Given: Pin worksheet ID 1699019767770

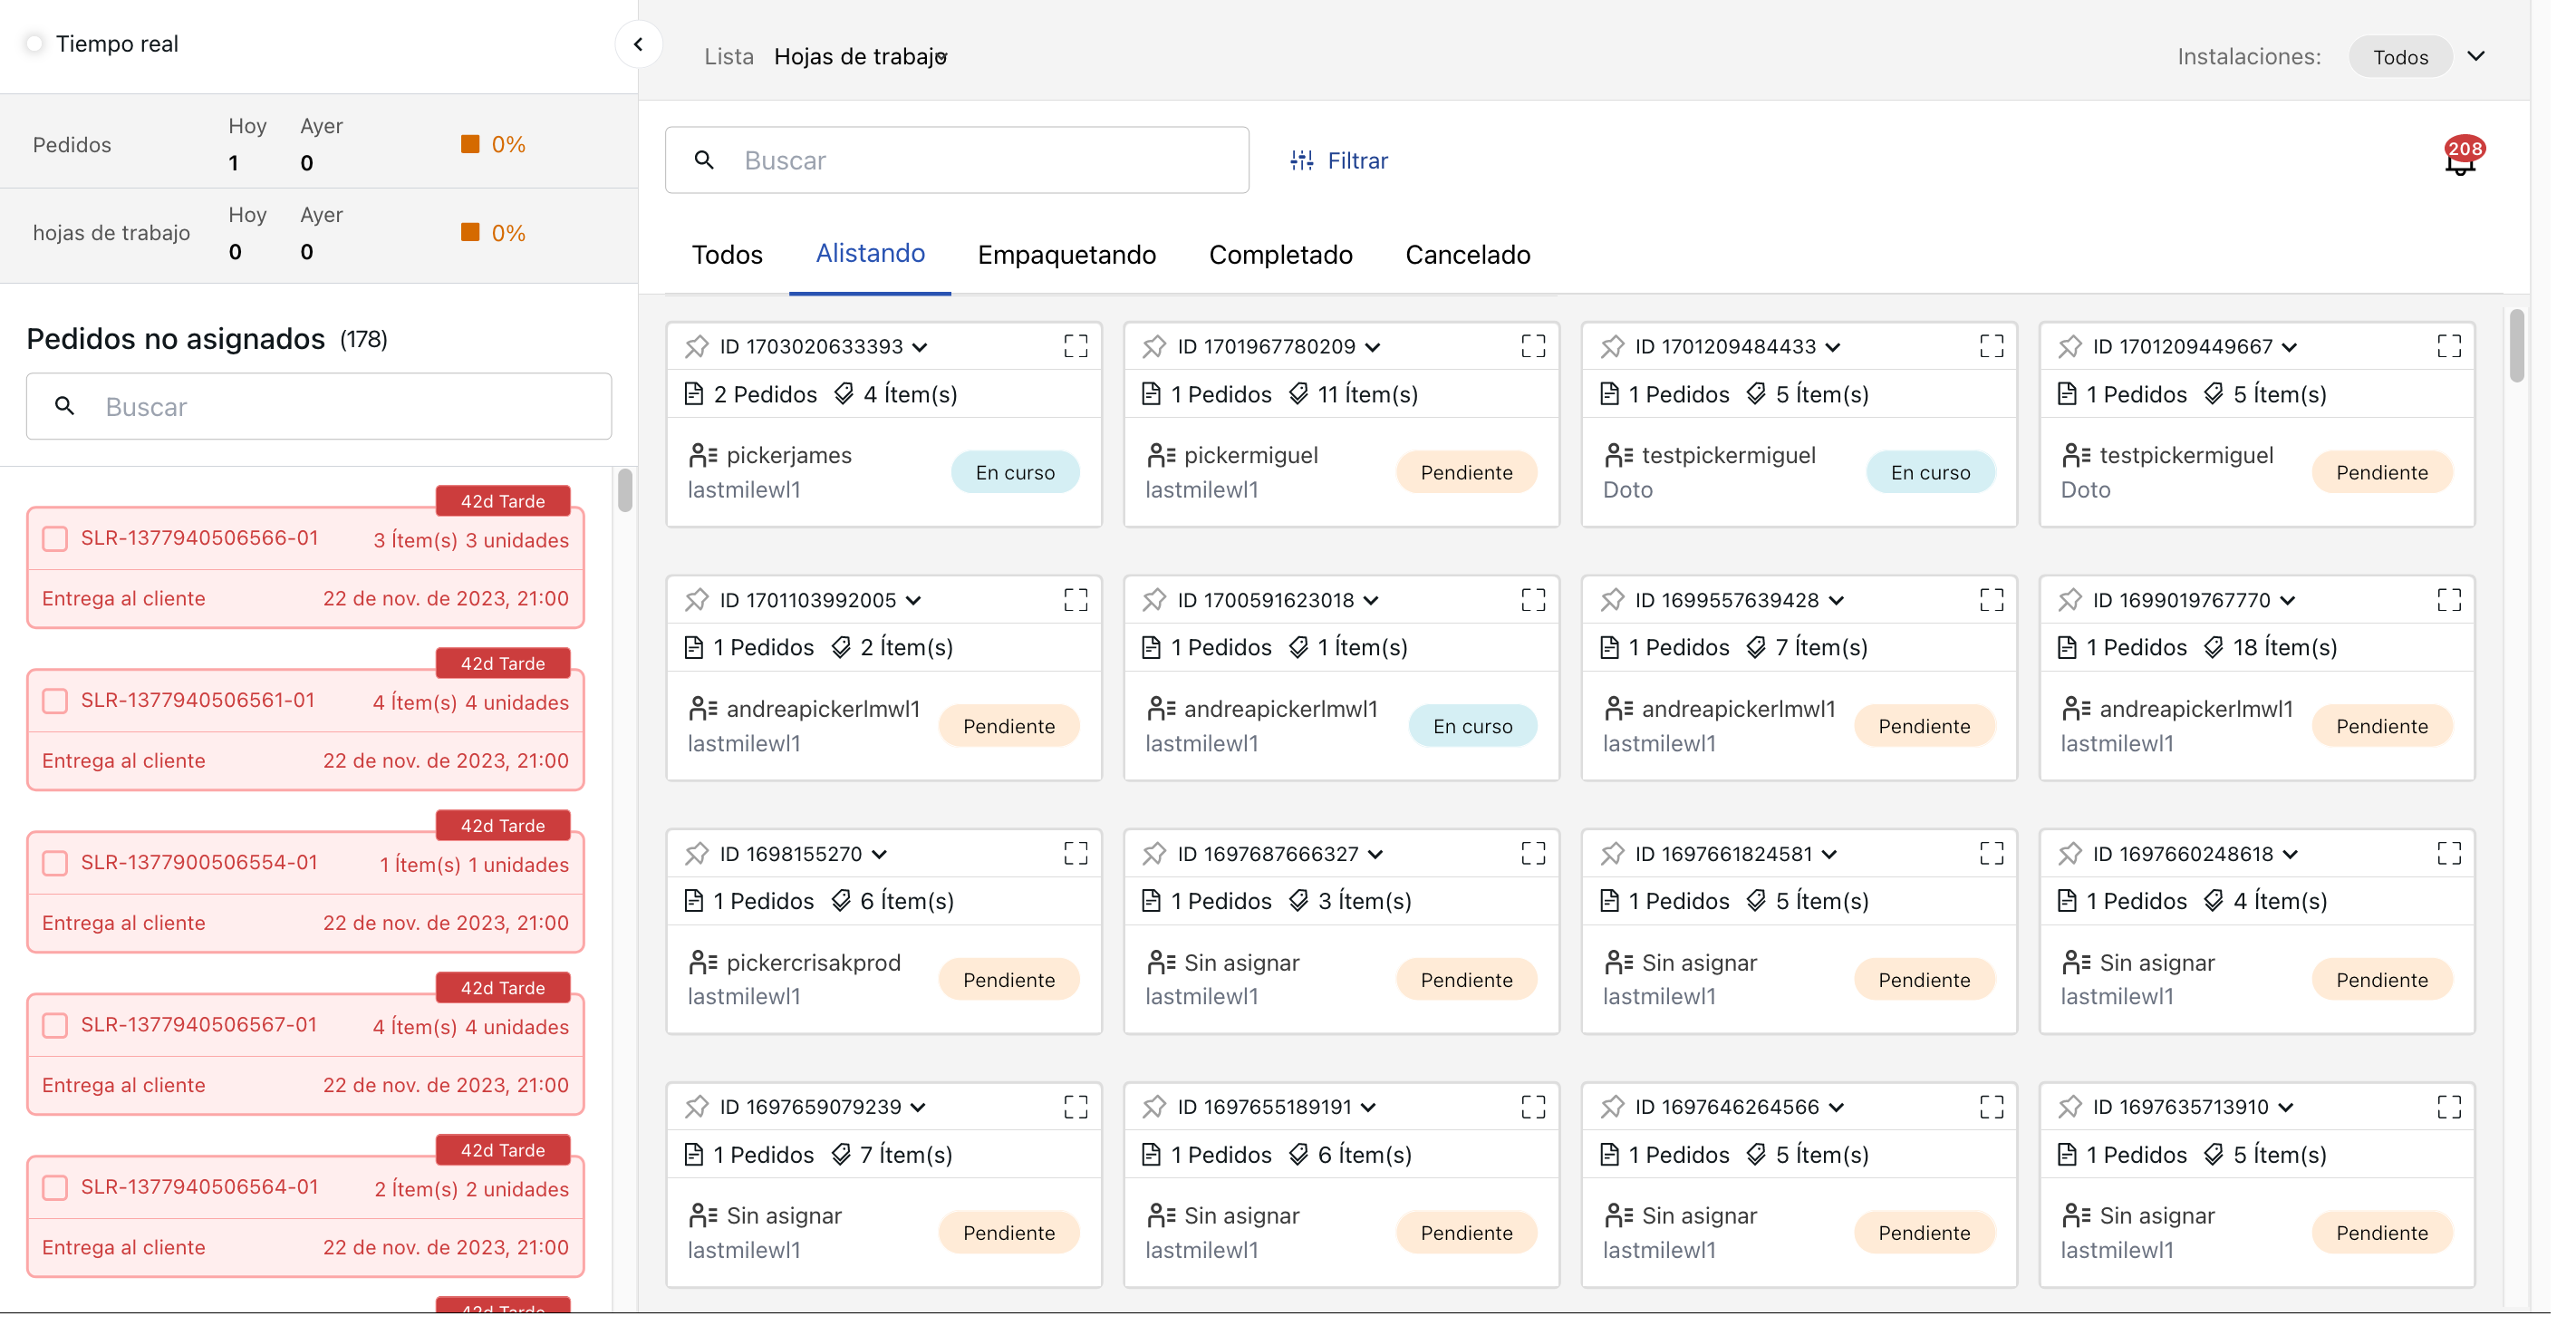Looking at the screenshot, I should tap(2071, 600).
